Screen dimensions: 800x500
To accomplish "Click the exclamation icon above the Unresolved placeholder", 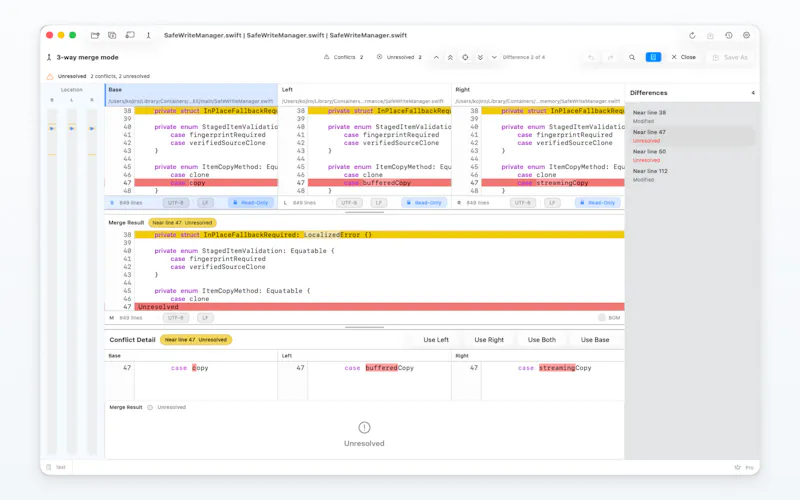I will coord(364,428).
